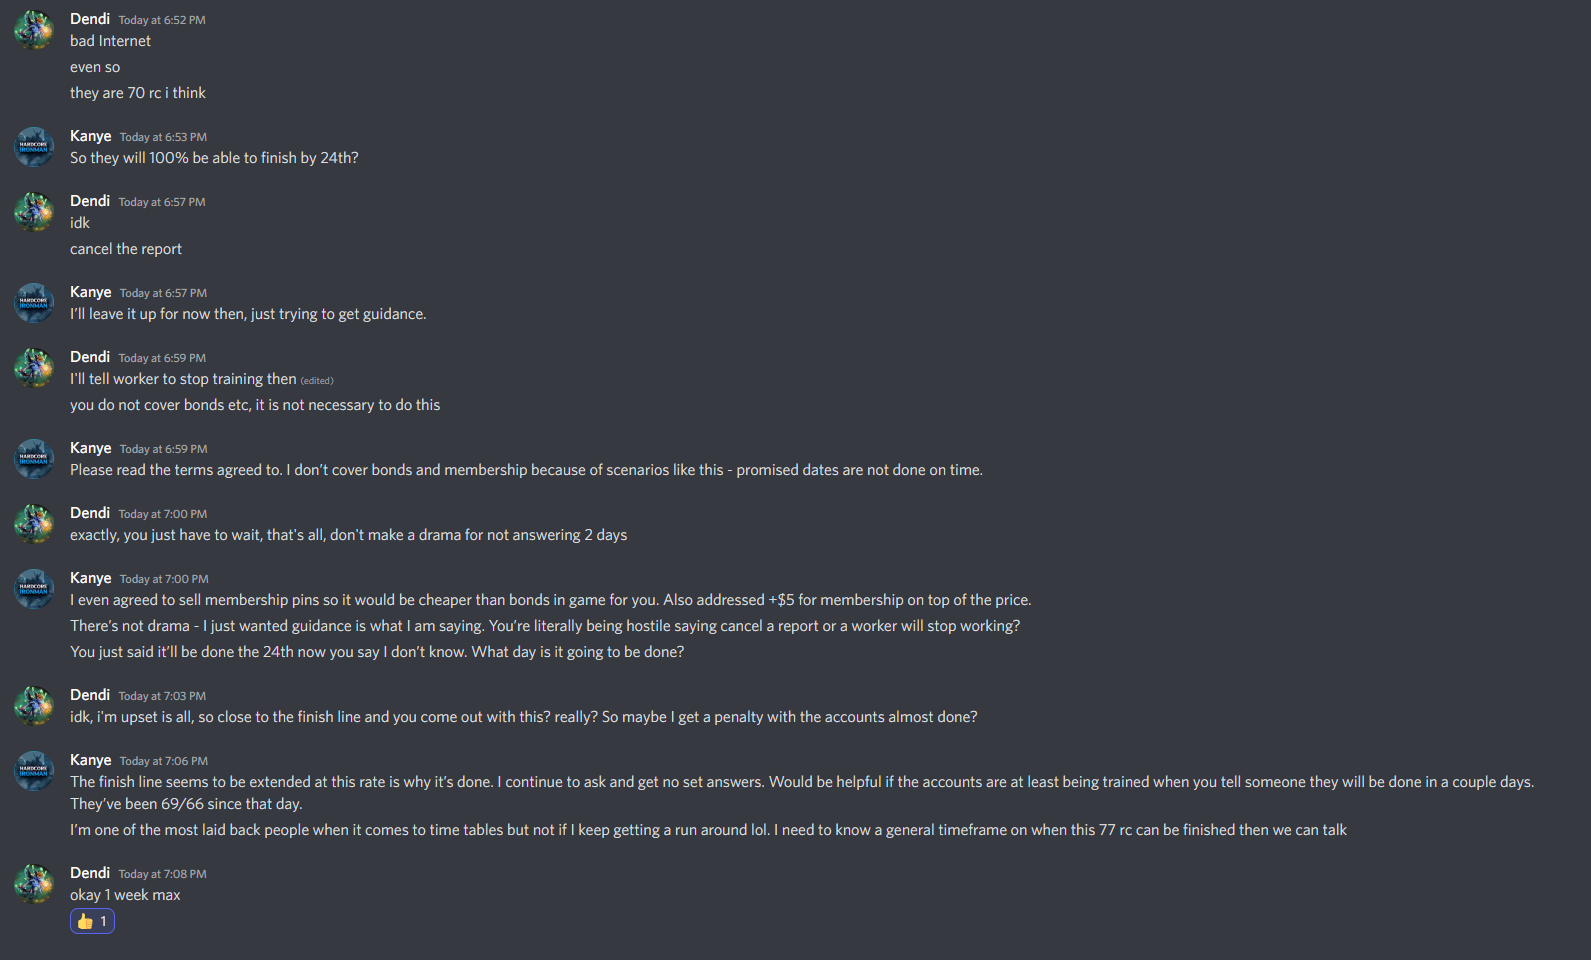Click Kanye's avatar at 7:00 PM message
Viewport: 1591px width, 960px height.
click(x=34, y=589)
